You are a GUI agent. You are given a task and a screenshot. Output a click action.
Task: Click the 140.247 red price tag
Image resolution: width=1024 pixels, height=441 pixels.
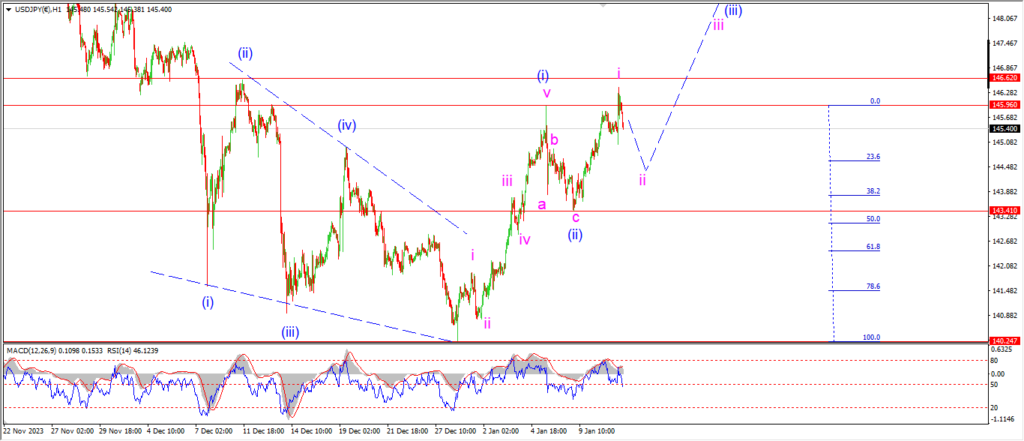coord(1004,341)
